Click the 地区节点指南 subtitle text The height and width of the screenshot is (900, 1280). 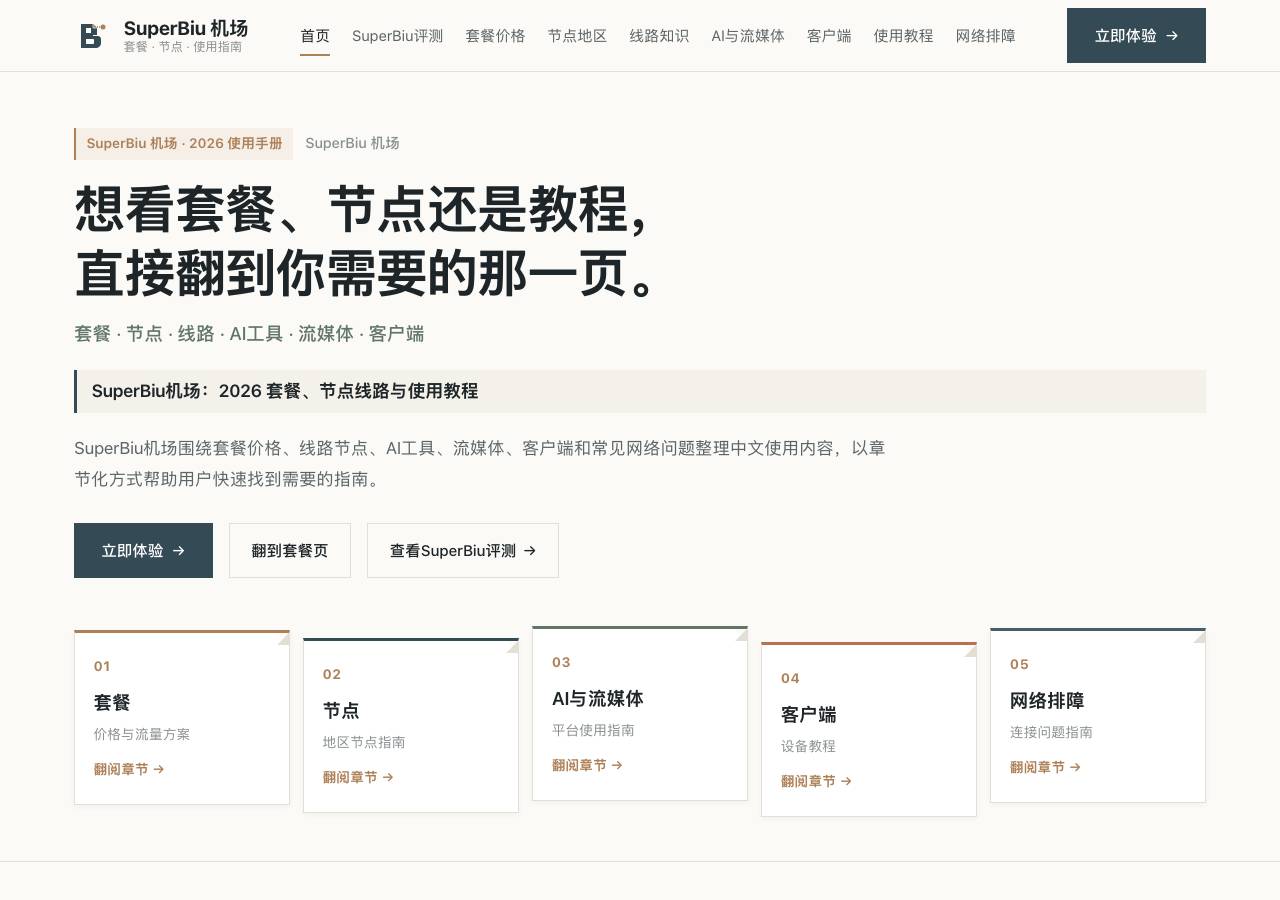[x=364, y=742]
